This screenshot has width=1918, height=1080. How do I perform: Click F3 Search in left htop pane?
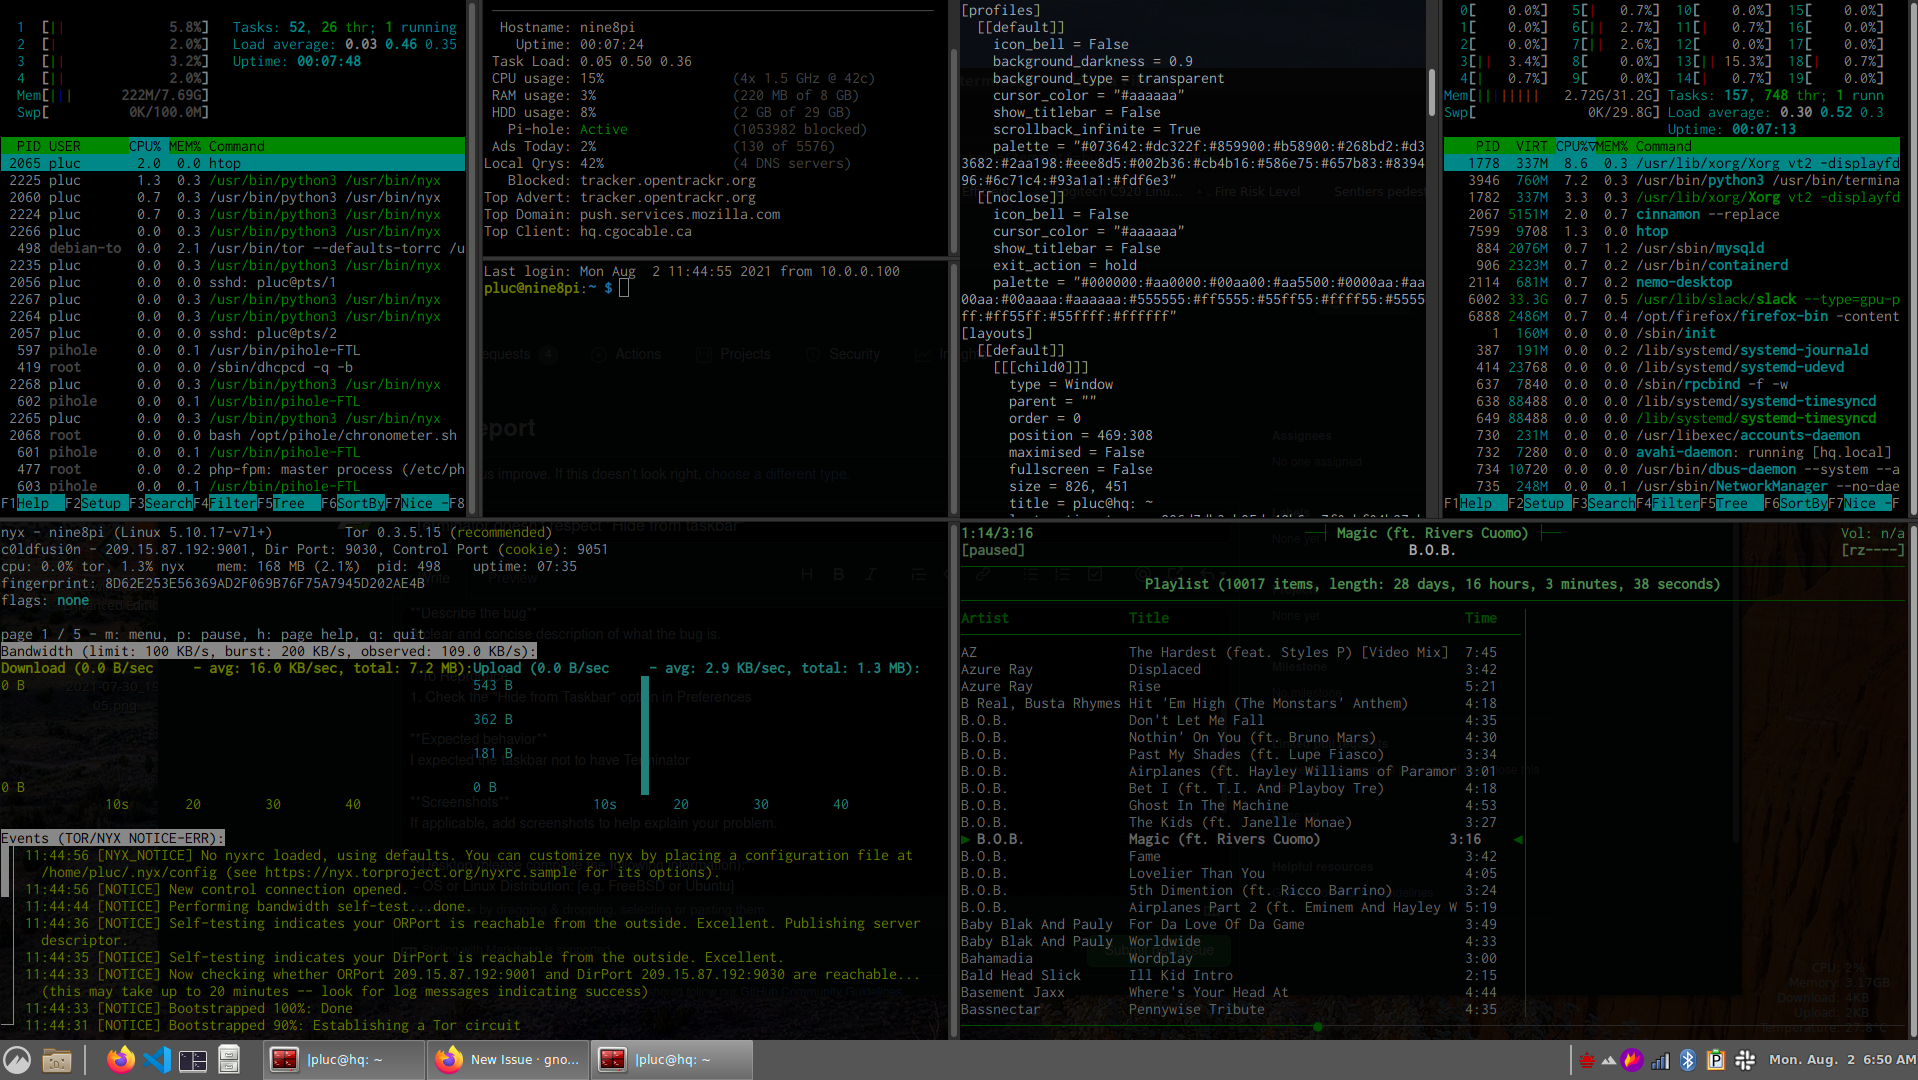161,503
